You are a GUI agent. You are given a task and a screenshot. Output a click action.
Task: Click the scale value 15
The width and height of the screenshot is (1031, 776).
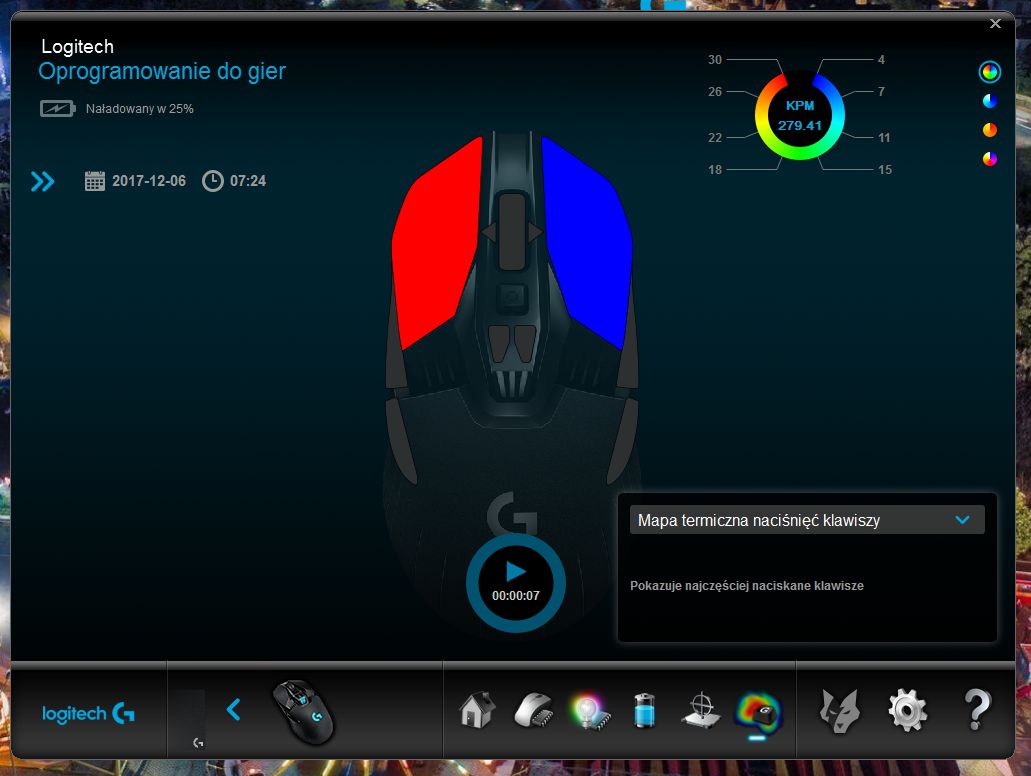[x=885, y=170]
